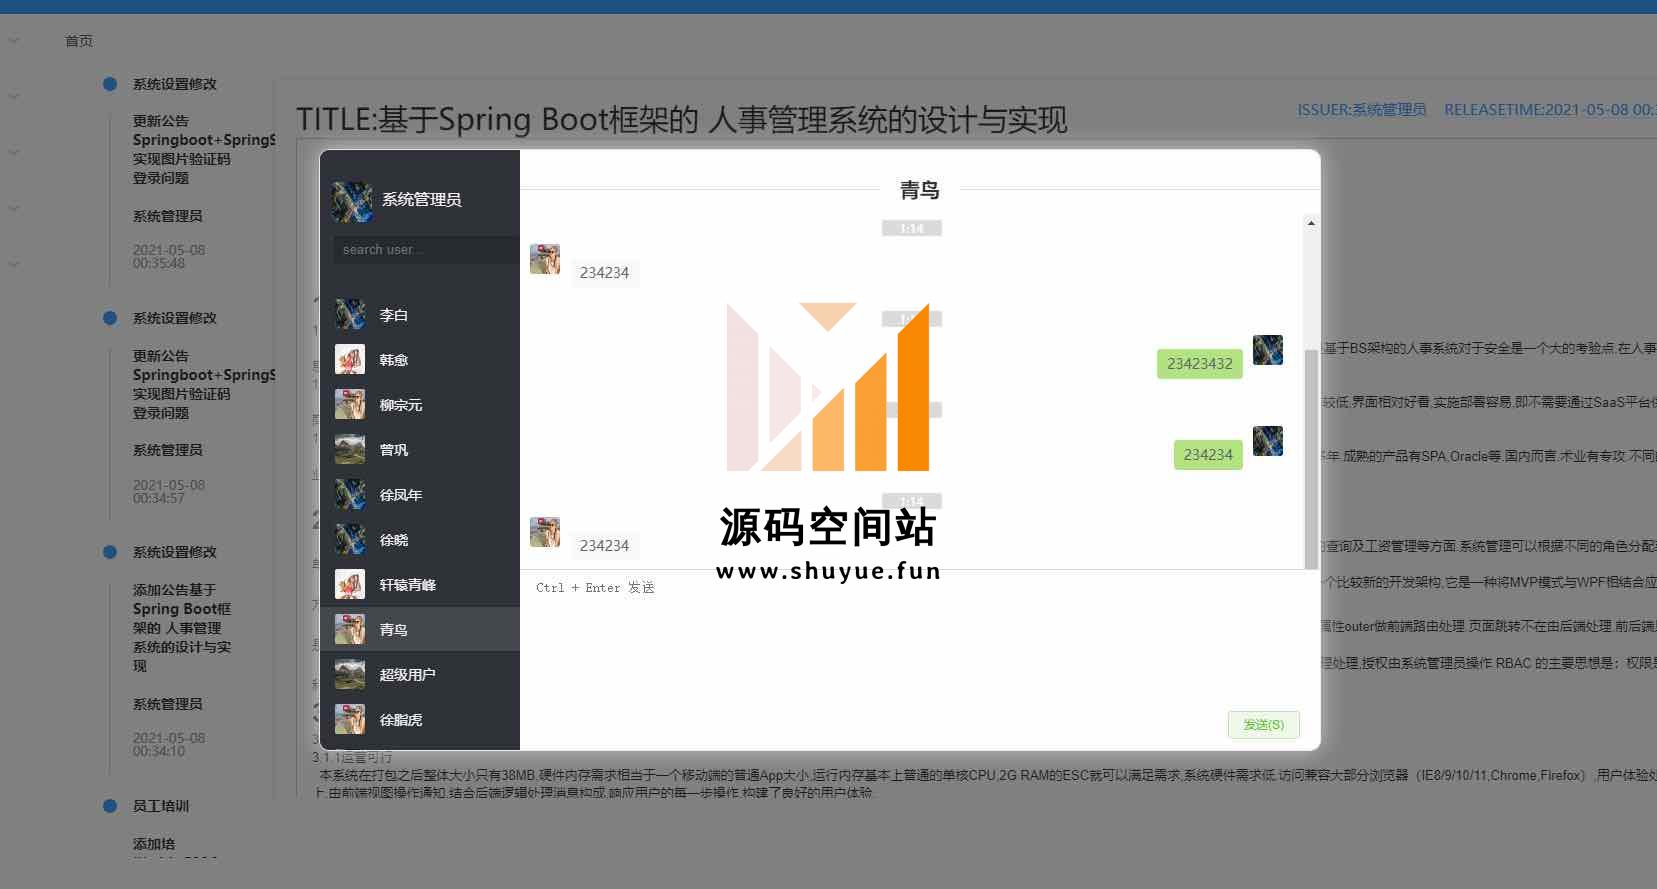Image resolution: width=1657 pixels, height=889 pixels.
Task: Open 员工培训 timeline entry
Action: coord(161,806)
